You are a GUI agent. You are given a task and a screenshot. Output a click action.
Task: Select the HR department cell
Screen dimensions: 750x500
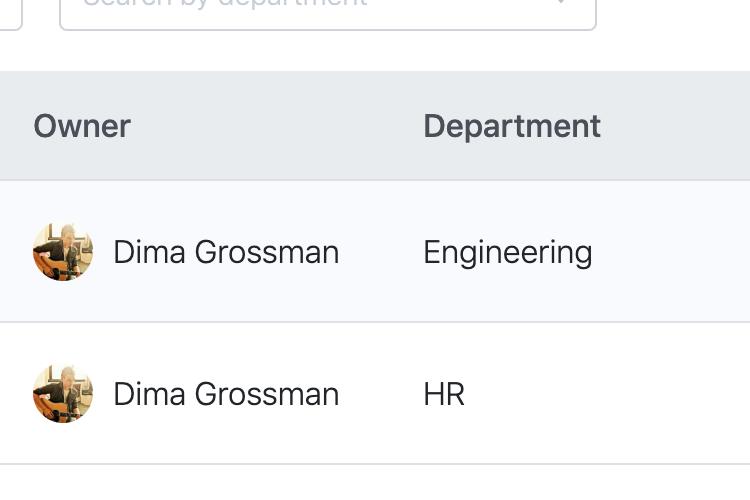(444, 394)
